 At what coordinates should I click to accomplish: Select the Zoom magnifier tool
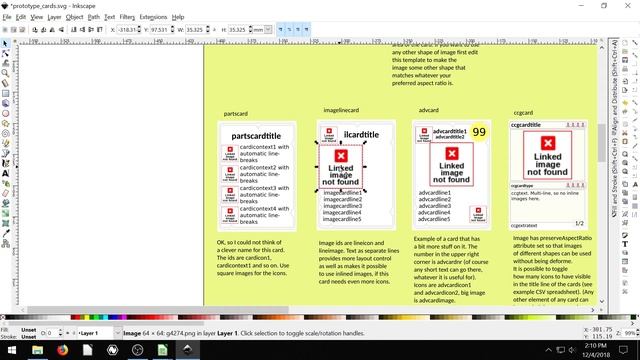pyautogui.click(x=5, y=73)
